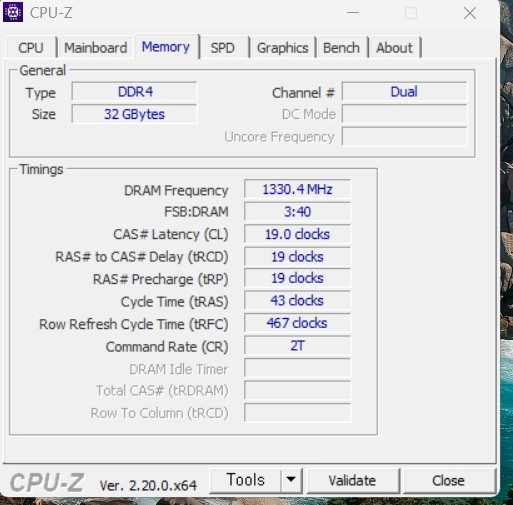Click the DRAM Frequency label
This screenshot has width=513, height=505.
pos(176,191)
